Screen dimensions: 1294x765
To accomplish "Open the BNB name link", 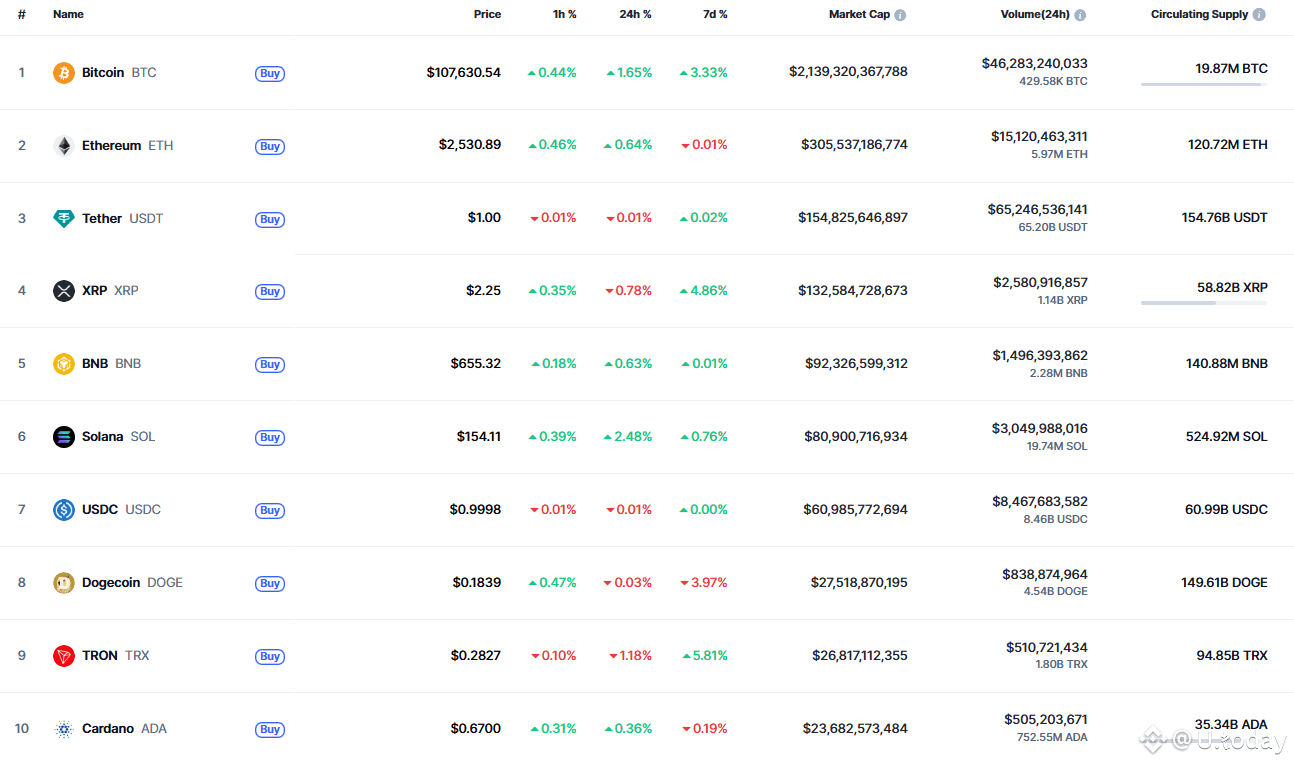I will (111, 364).
